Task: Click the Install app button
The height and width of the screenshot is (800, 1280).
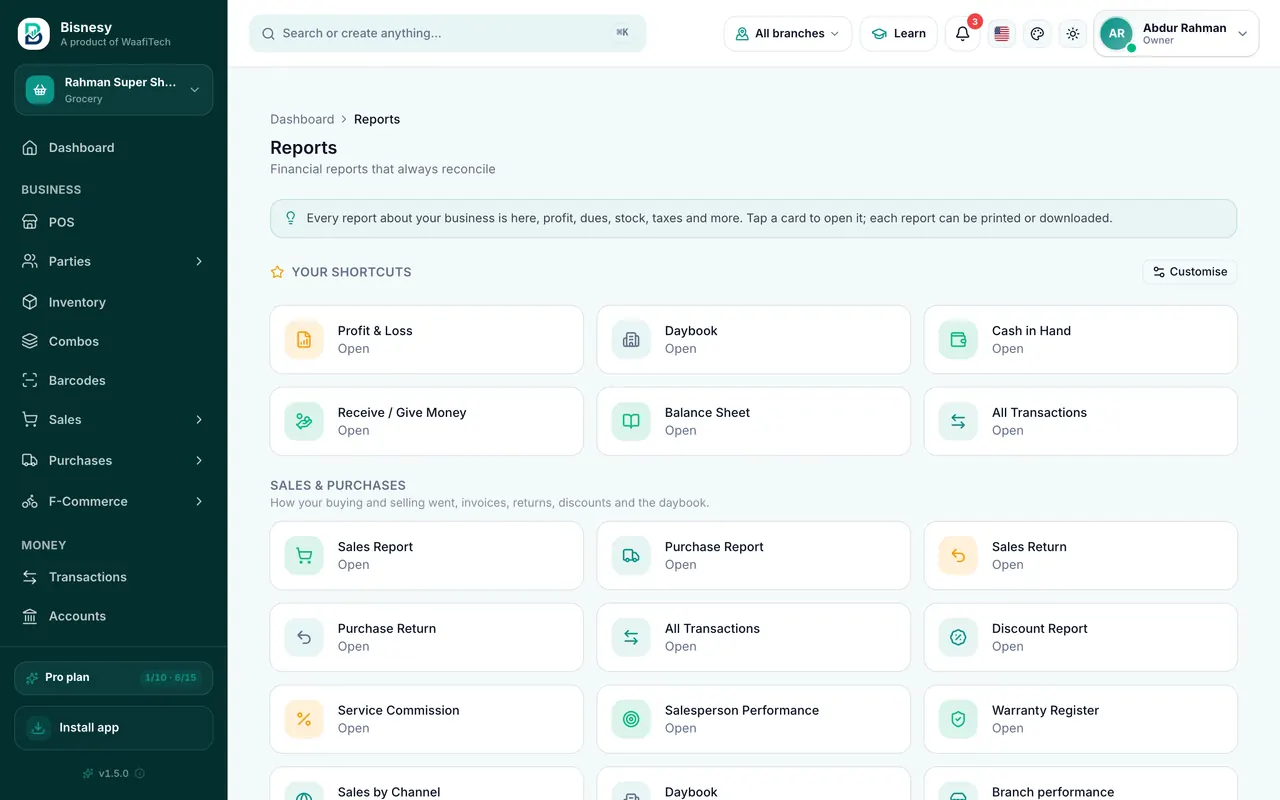Action: (114, 728)
